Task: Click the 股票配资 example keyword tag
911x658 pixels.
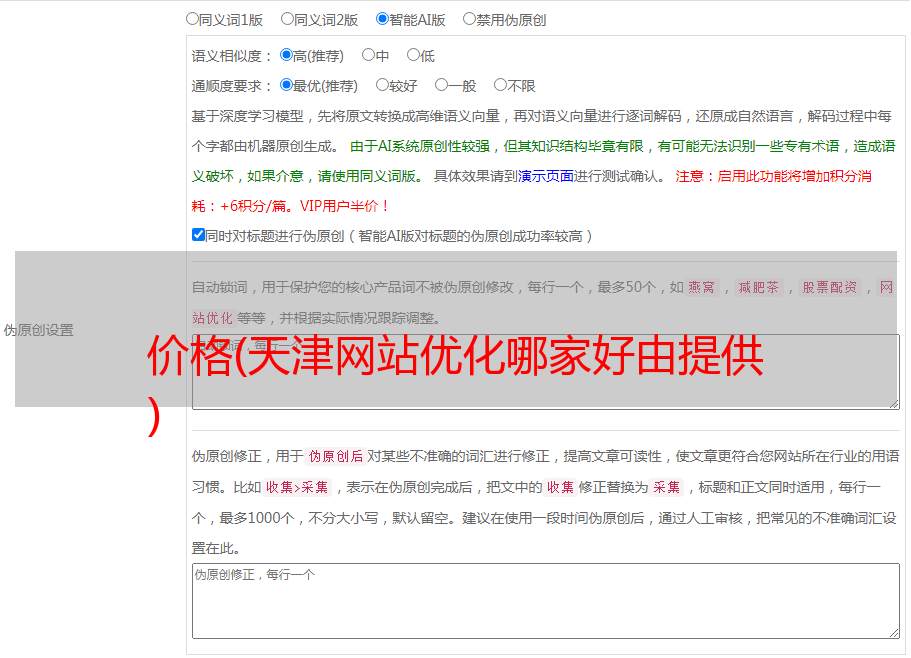Action: (x=829, y=288)
